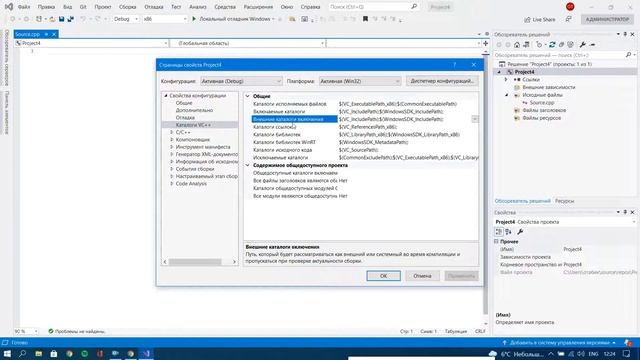Open the Отладка menu
This screenshot has height=360, width=640.
click(x=153, y=7)
